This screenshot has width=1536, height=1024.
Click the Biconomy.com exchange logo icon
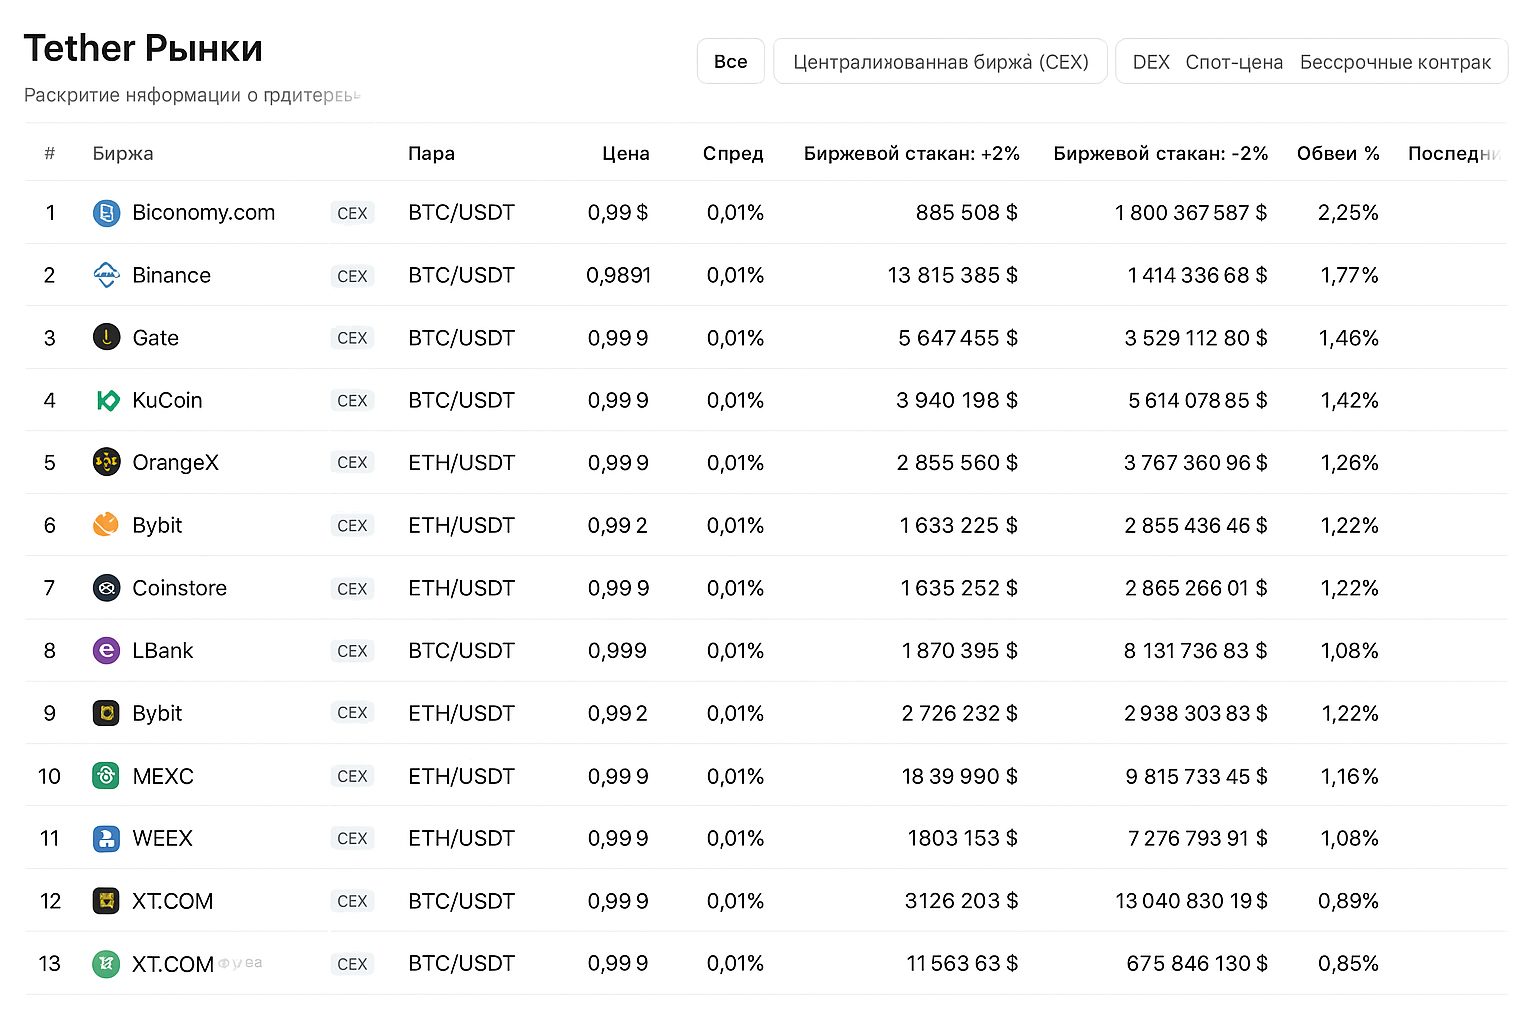coord(106,213)
